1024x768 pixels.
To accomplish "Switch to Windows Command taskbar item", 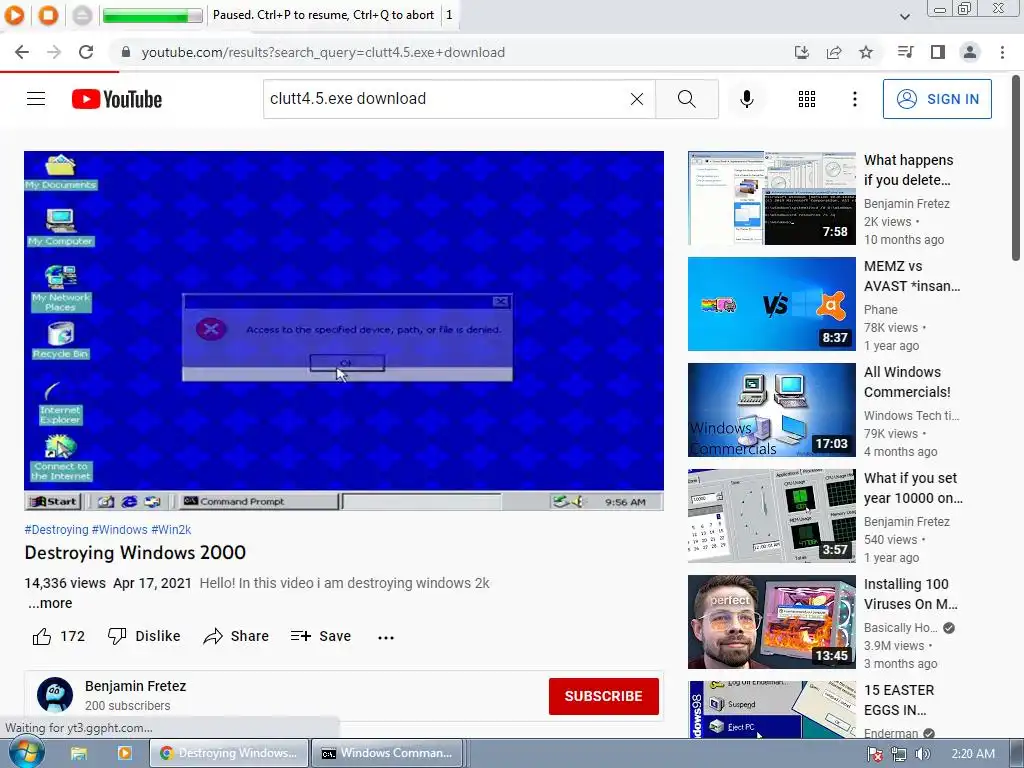I will click(x=387, y=753).
